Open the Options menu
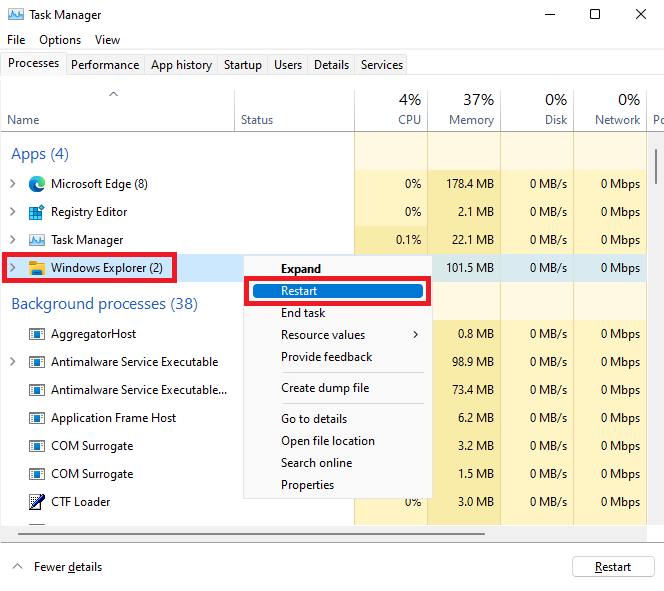Viewport: 664px width, 591px height. (60, 40)
